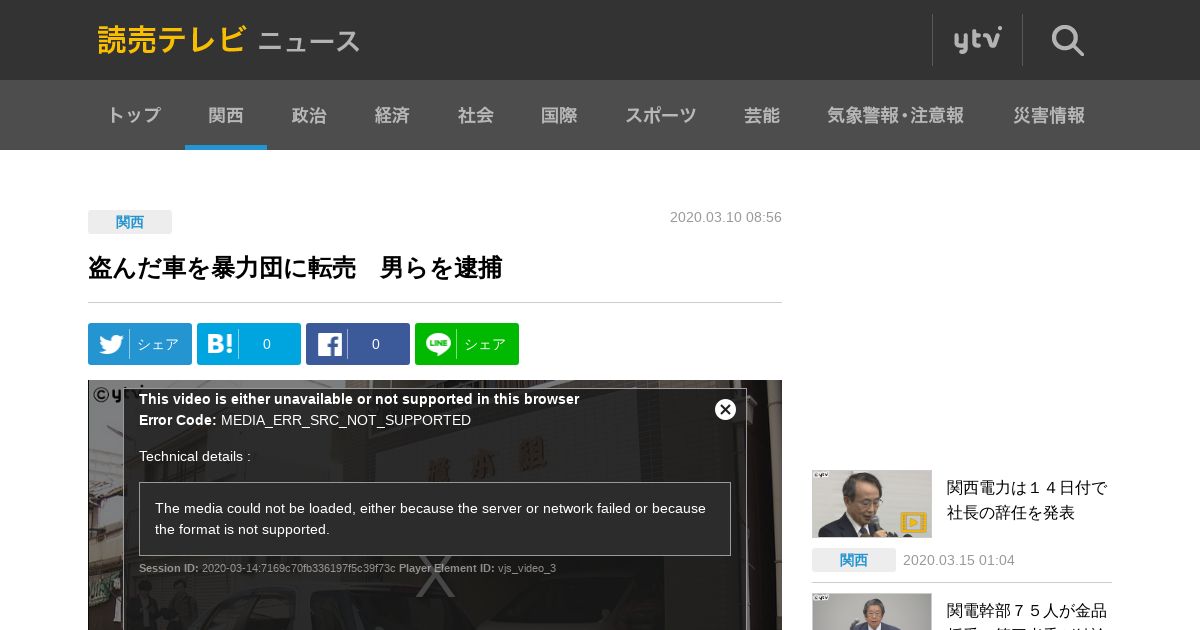The image size is (1200, 630).
Task: Select the 関西 navigation tab
Action: coord(226,115)
